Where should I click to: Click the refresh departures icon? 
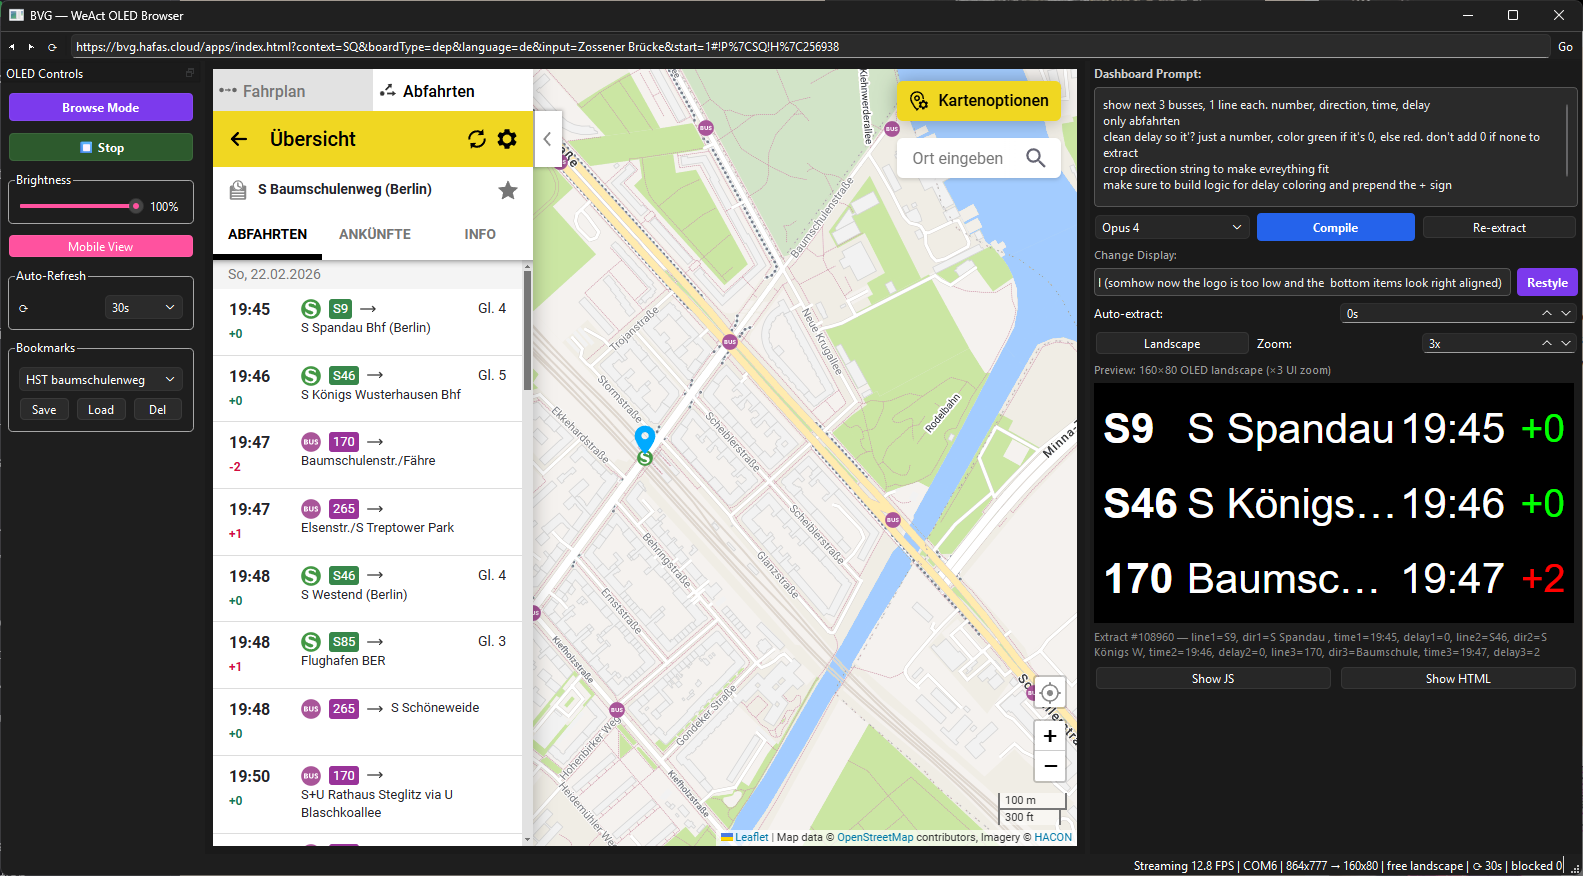tap(477, 139)
